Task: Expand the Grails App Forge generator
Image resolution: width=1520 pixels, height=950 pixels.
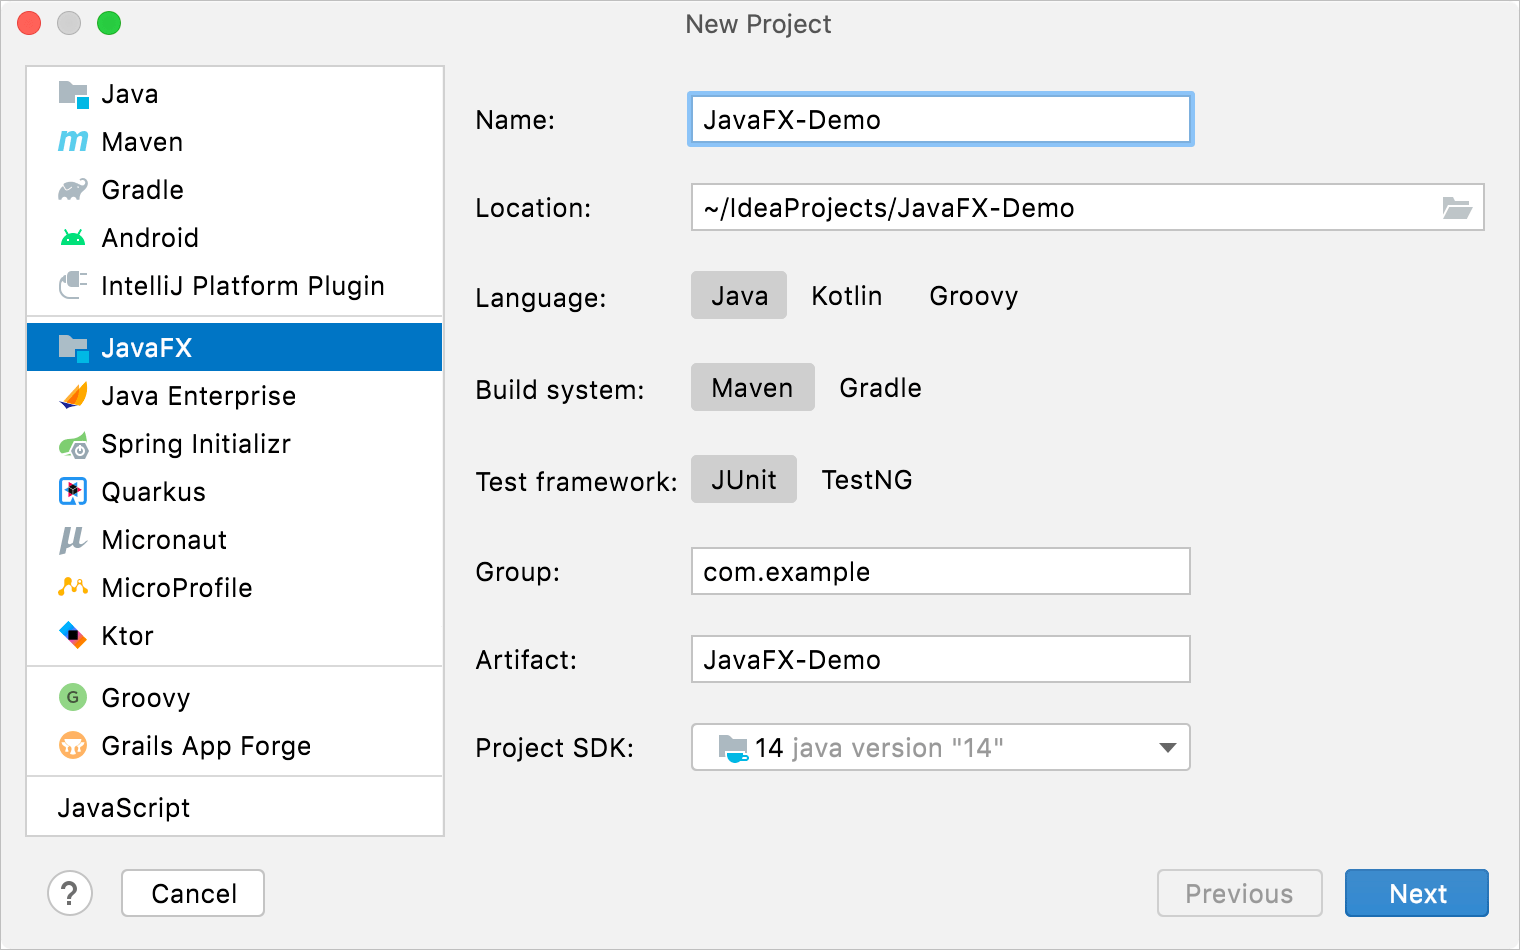Action: (205, 745)
